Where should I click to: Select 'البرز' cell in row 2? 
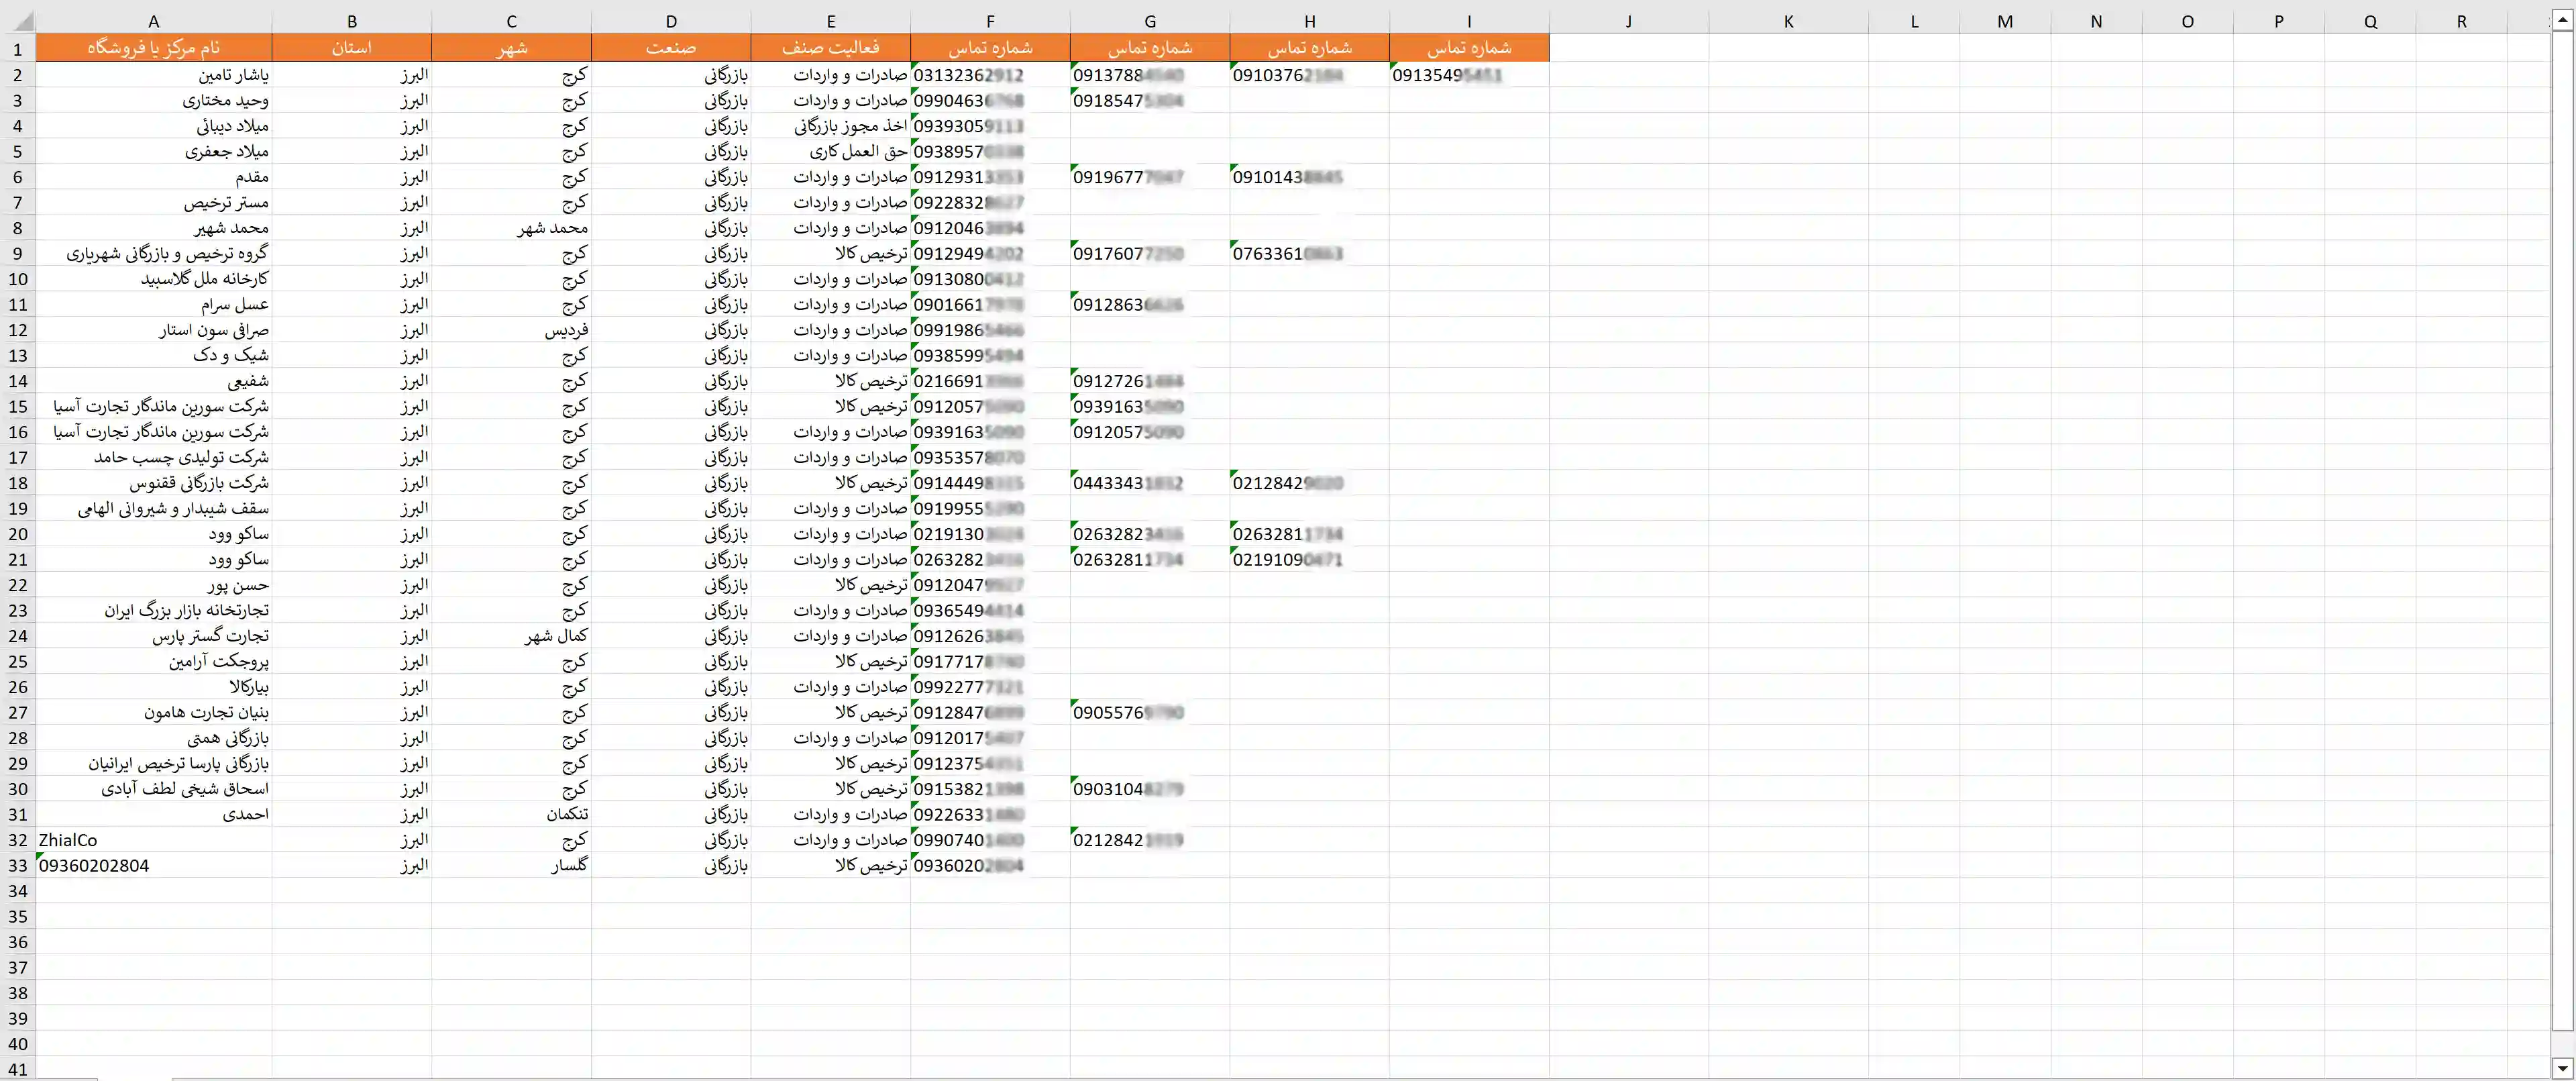351,75
